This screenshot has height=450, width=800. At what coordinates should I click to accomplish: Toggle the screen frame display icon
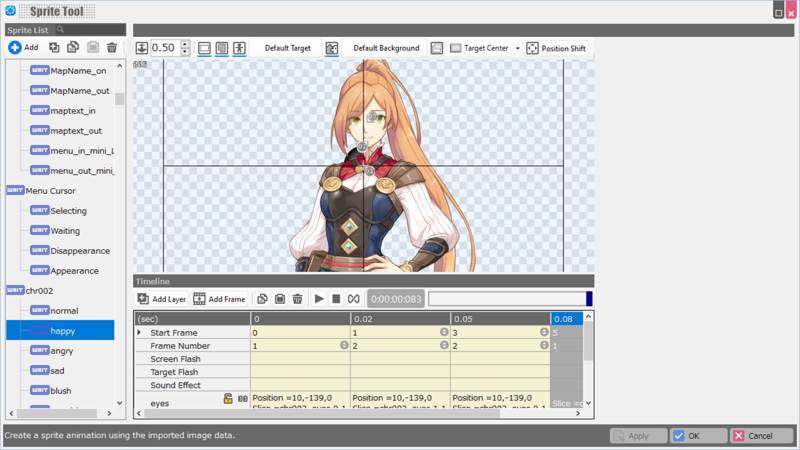pos(204,48)
